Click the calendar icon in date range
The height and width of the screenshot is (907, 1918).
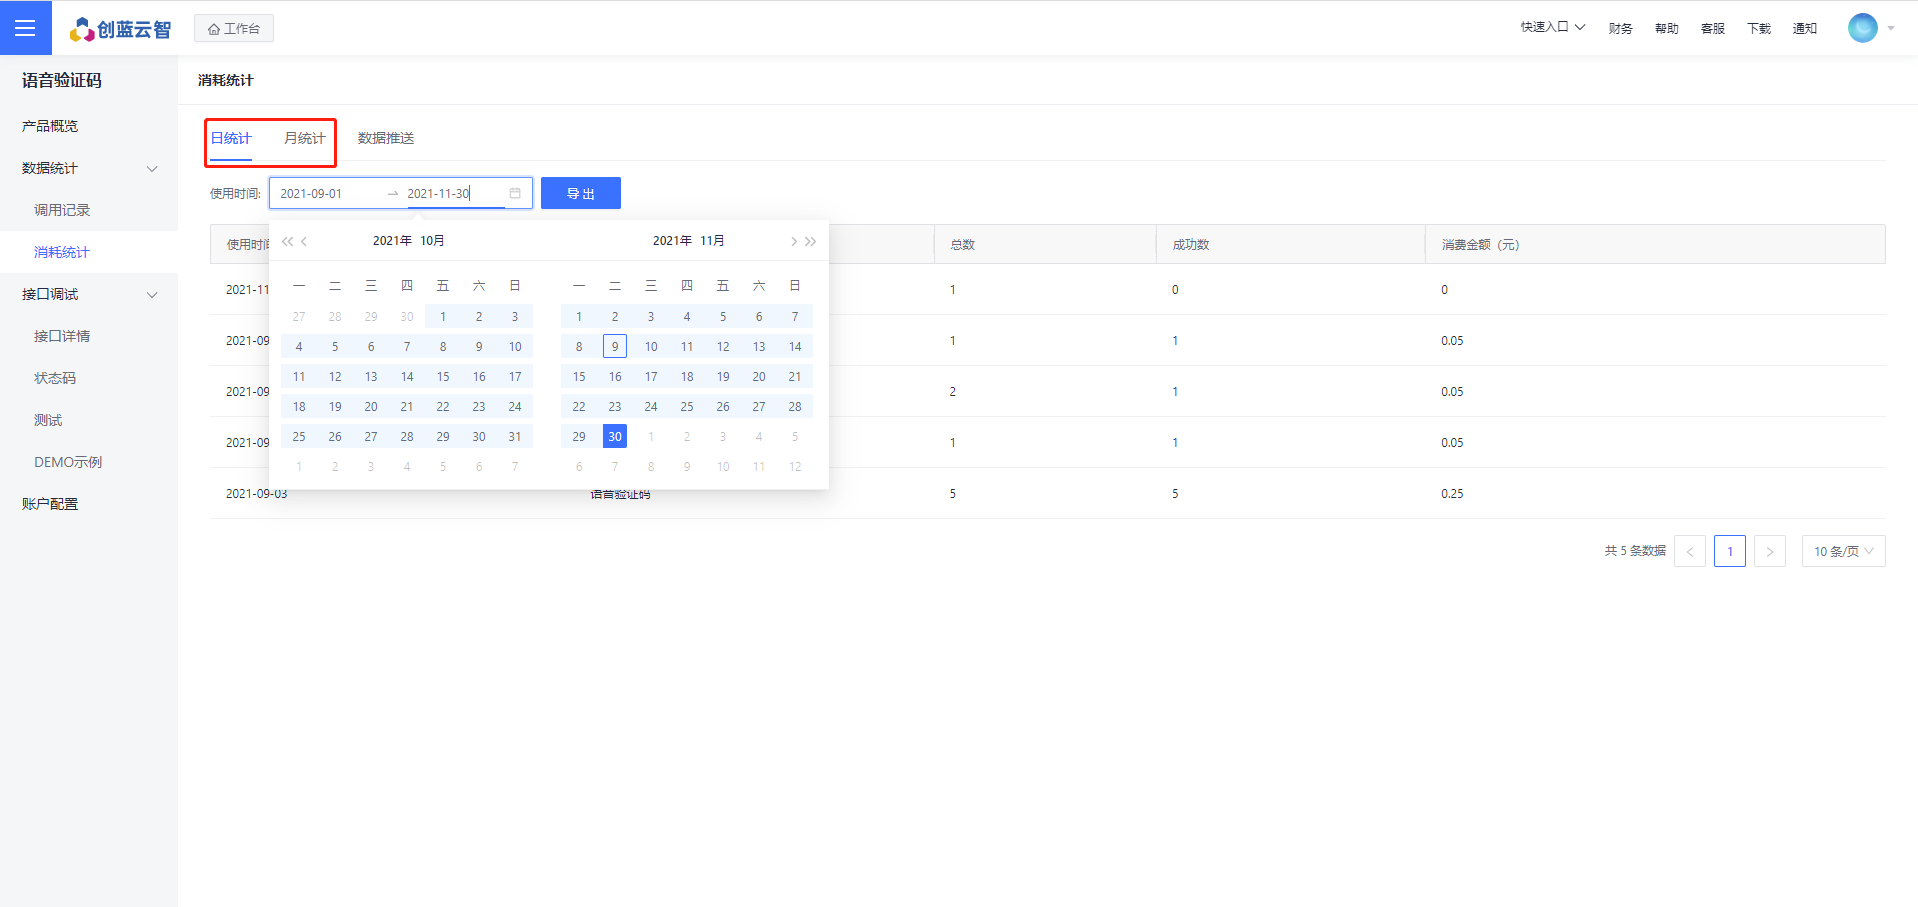pos(515,193)
